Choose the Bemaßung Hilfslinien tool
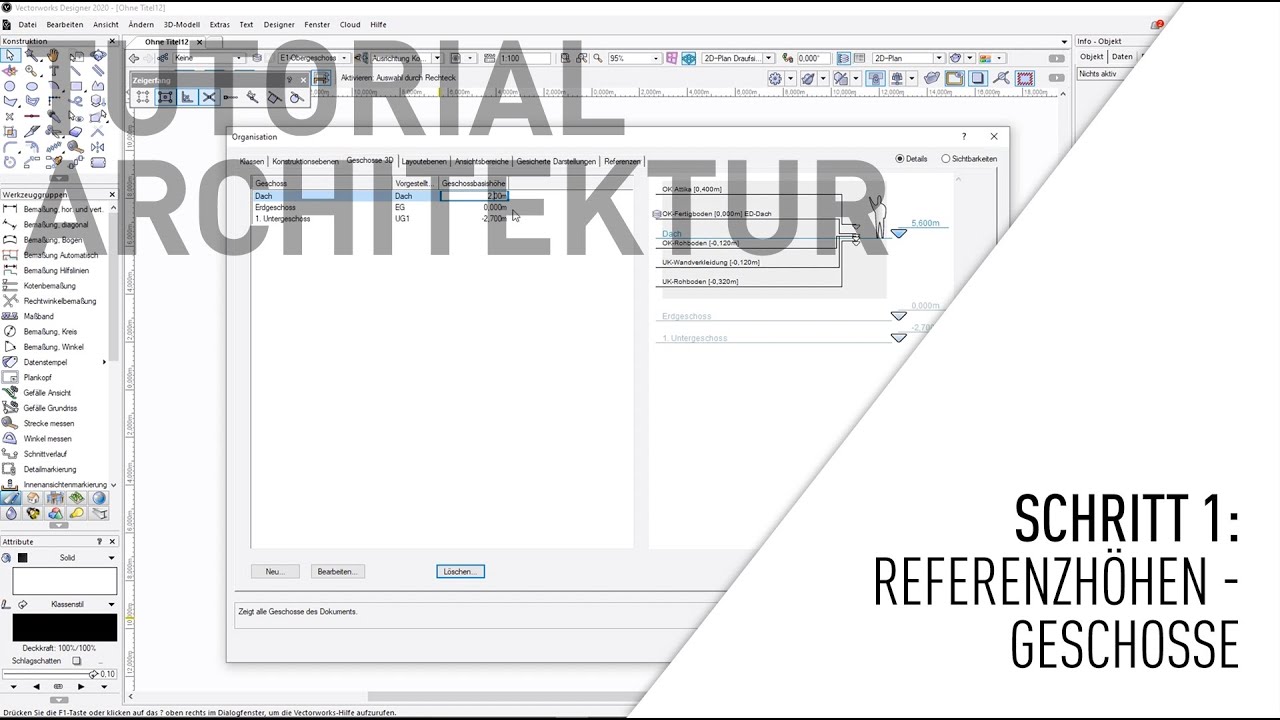The width and height of the screenshot is (1280, 720). click(x=58, y=270)
